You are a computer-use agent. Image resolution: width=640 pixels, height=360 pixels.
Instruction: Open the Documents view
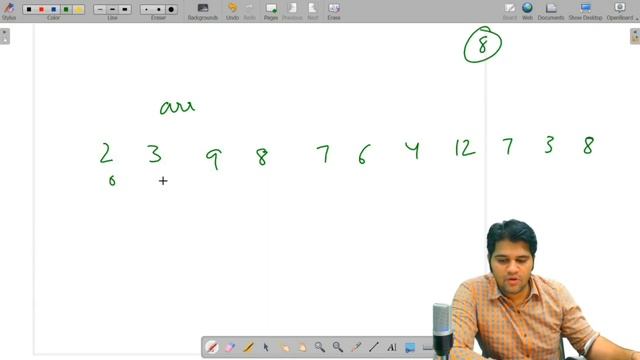(551, 11)
